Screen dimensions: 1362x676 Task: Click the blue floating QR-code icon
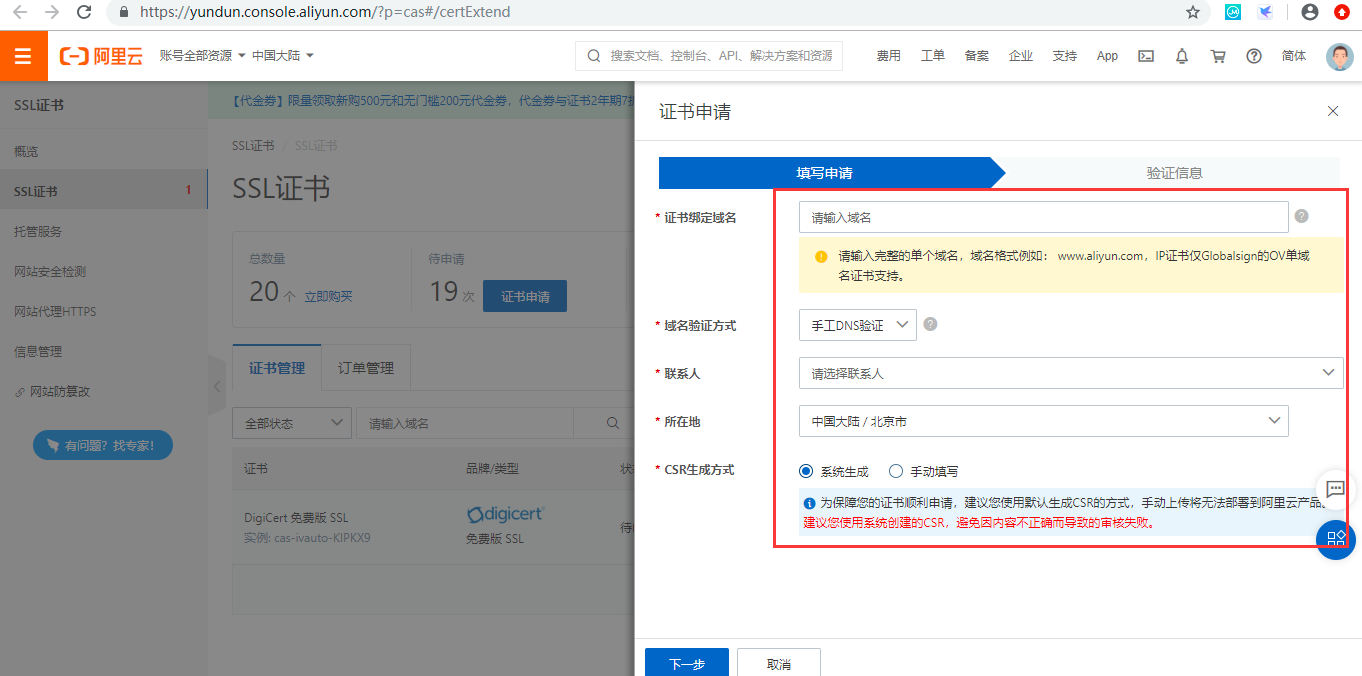pos(1335,540)
